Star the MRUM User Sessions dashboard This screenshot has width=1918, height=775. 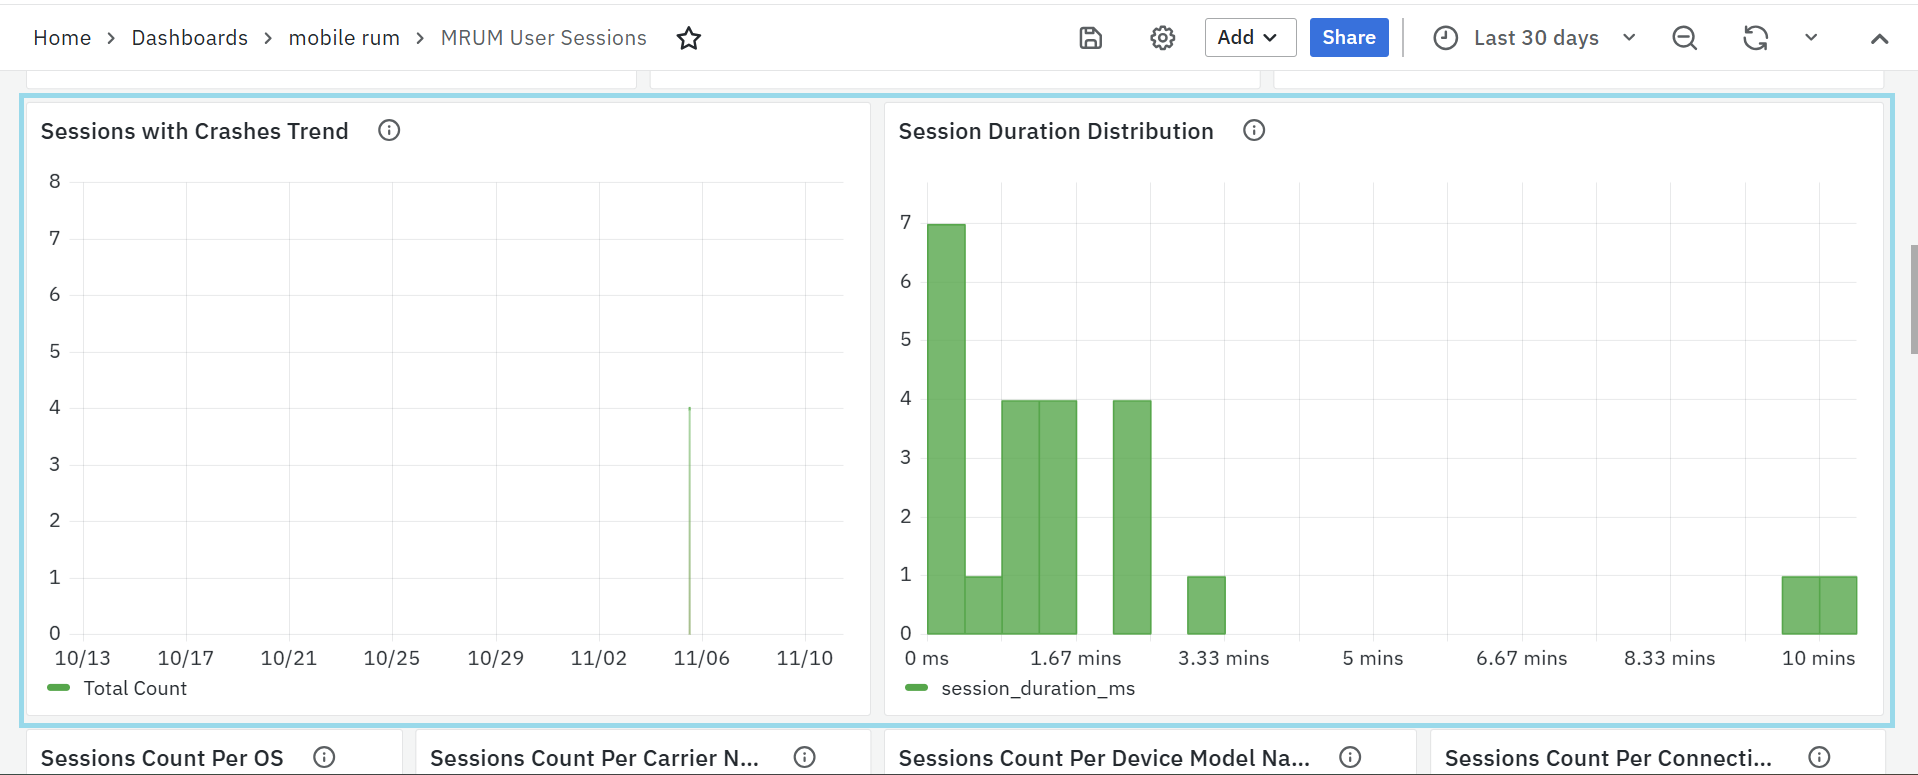[688, 38]
